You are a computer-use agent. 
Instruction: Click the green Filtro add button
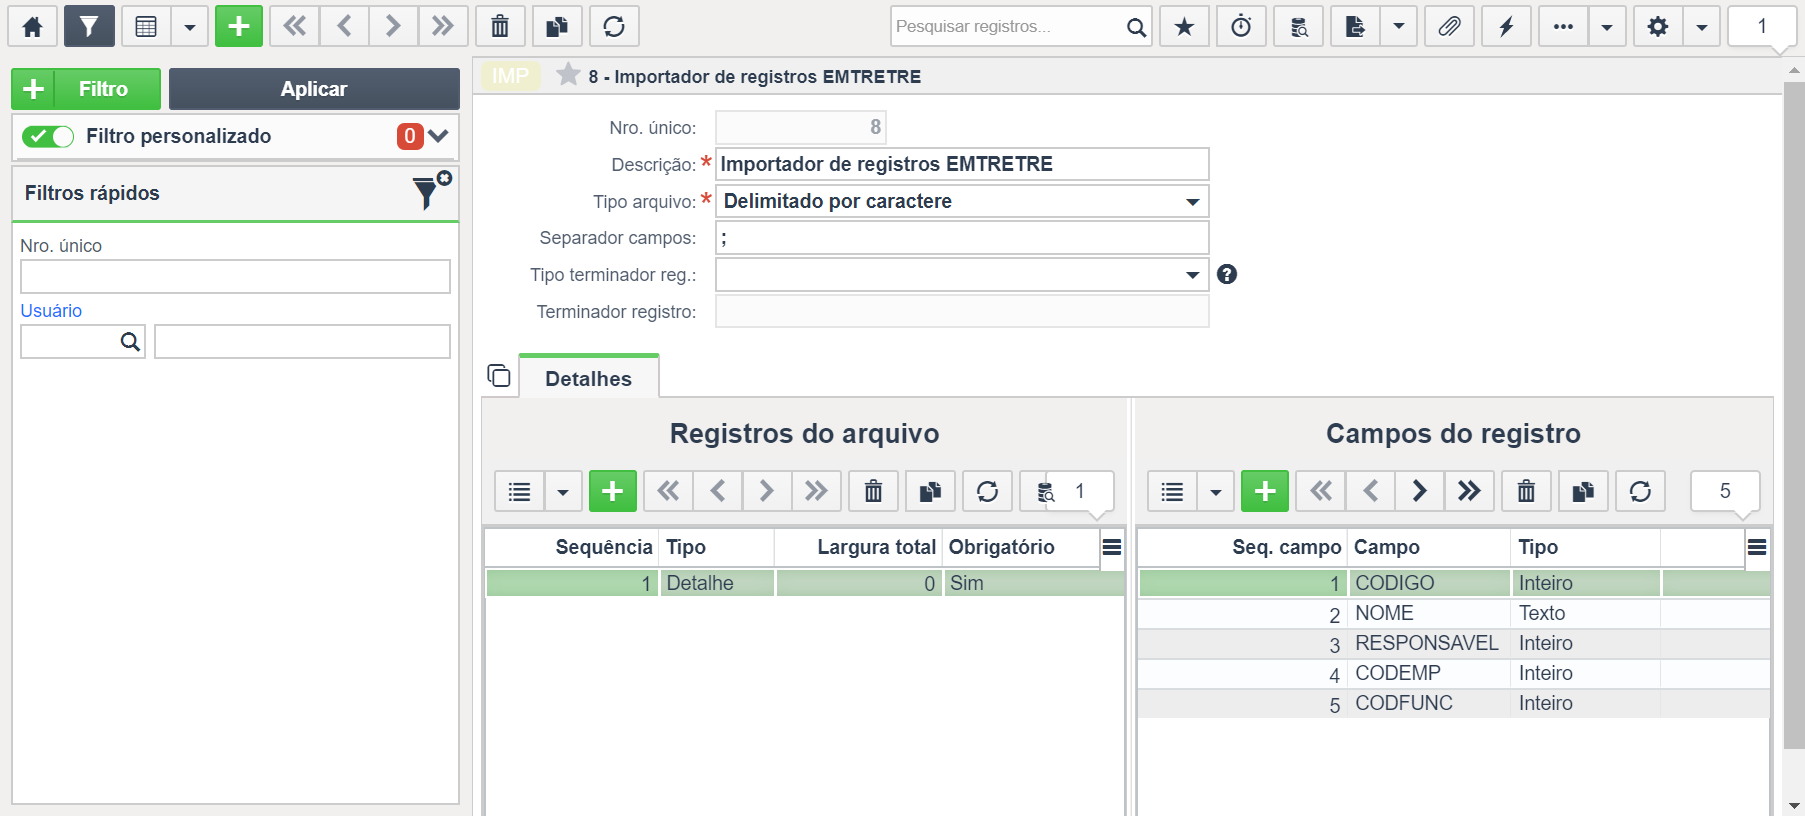86,89
